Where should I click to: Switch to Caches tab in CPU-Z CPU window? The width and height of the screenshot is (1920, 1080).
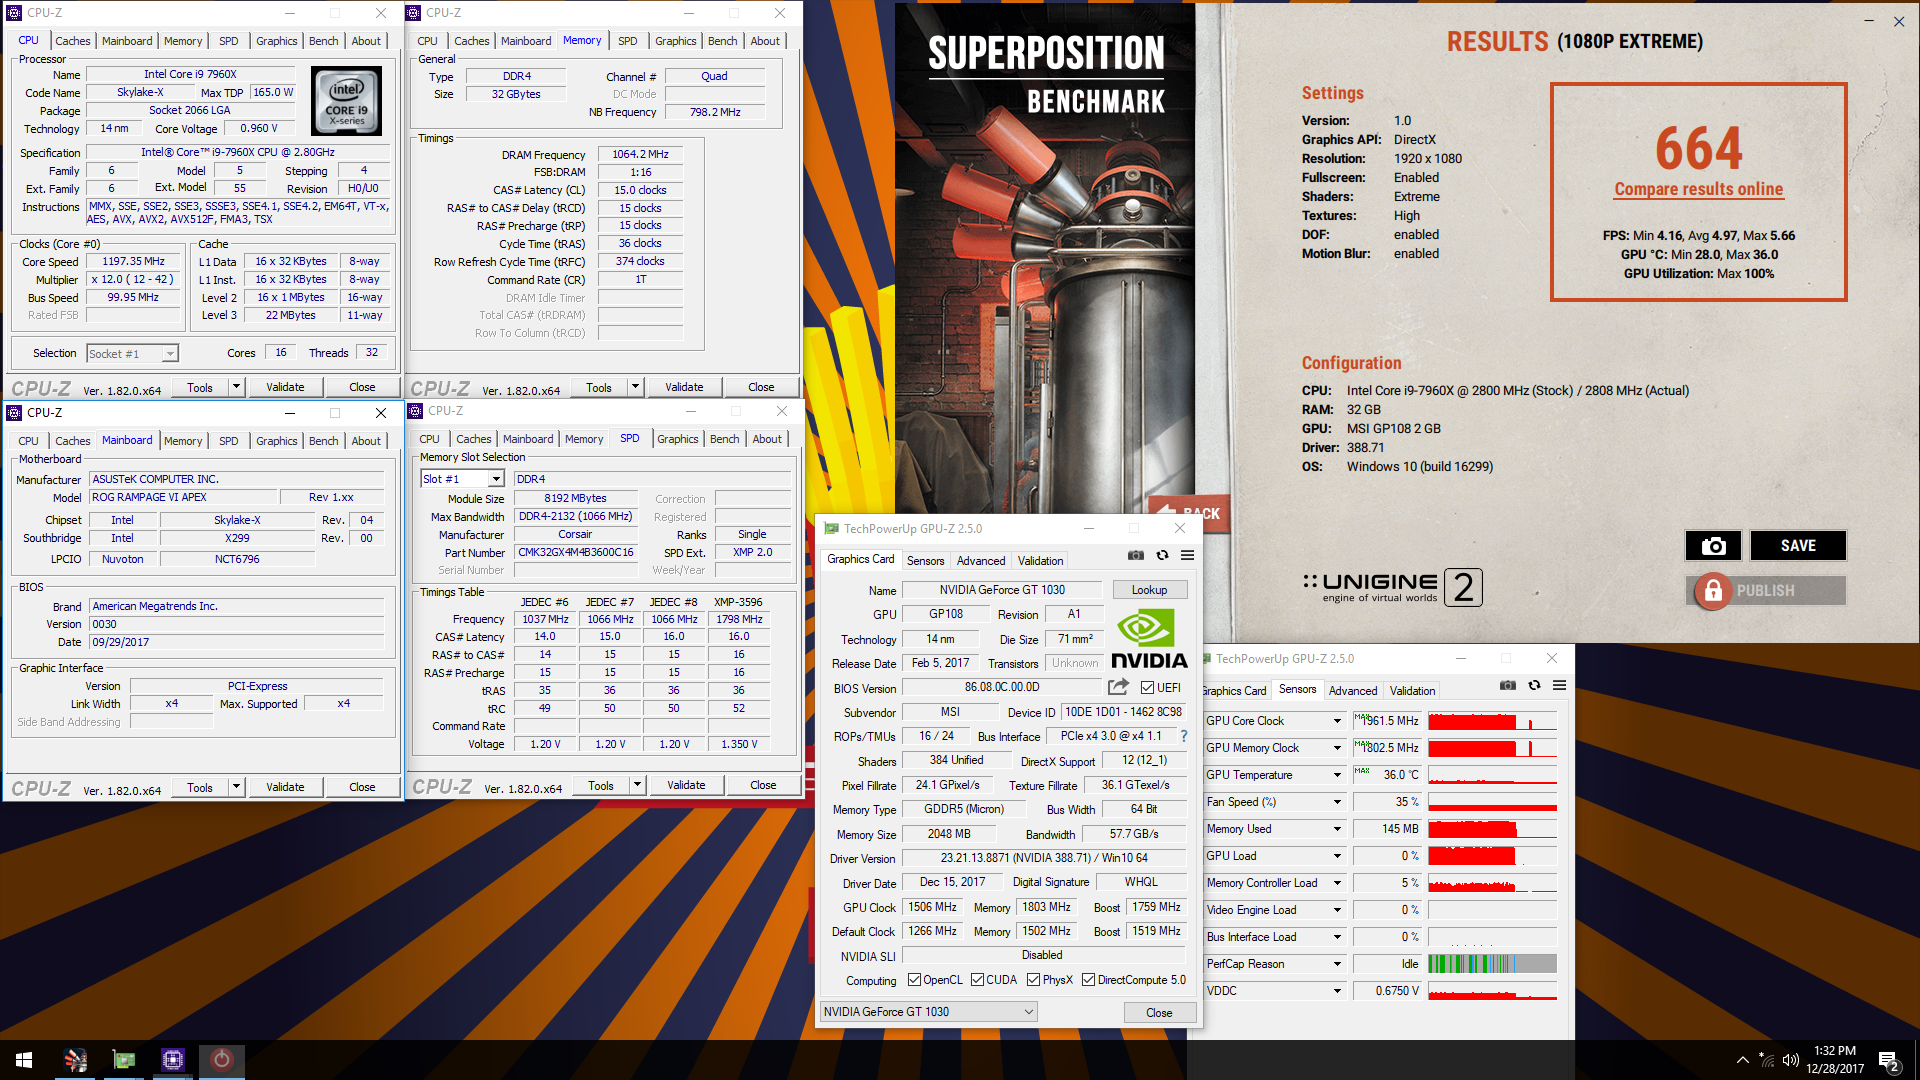pos(72,41)
